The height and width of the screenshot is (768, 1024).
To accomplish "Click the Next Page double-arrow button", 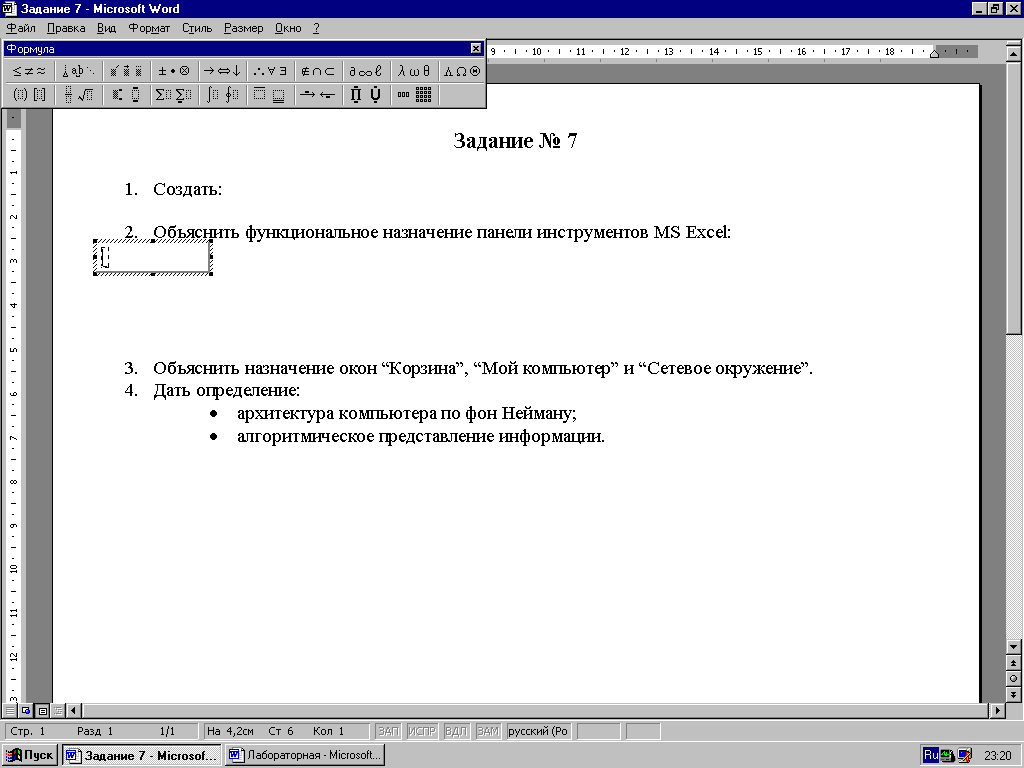I will (1014, 694).
